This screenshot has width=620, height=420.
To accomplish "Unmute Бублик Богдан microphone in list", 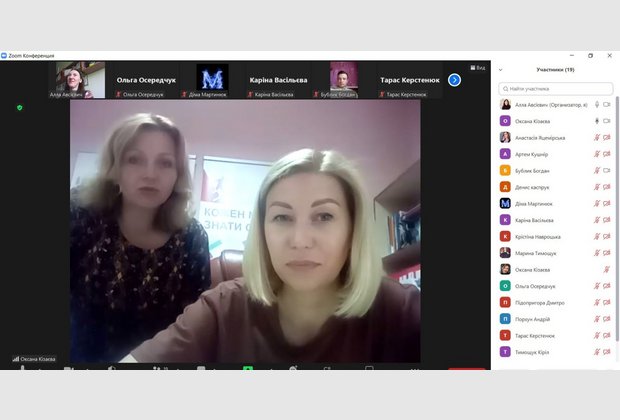I will [x=597, y=170].
